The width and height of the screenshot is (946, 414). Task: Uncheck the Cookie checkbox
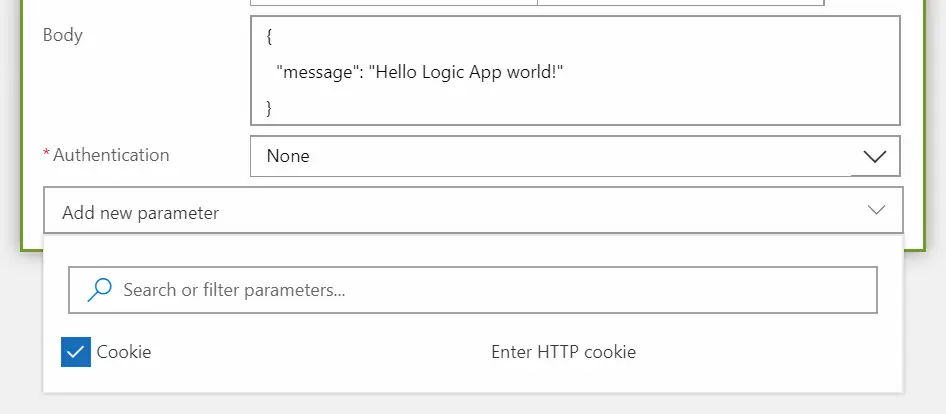point(76,352)
